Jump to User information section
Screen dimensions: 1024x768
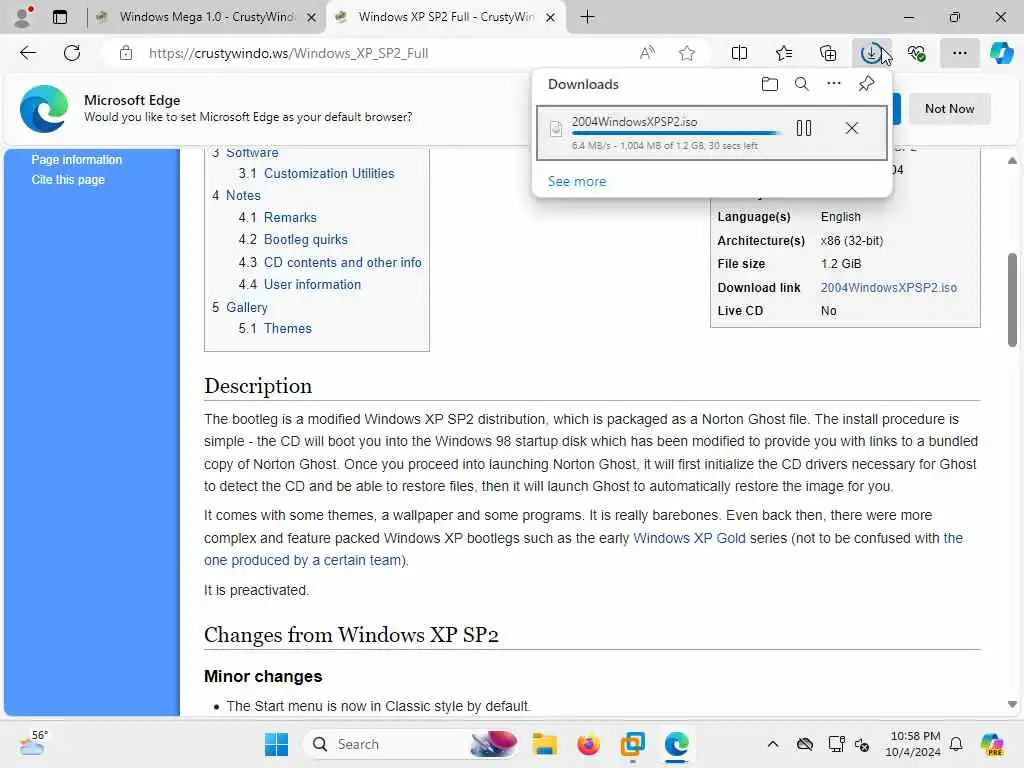click(x=312, y=284)
